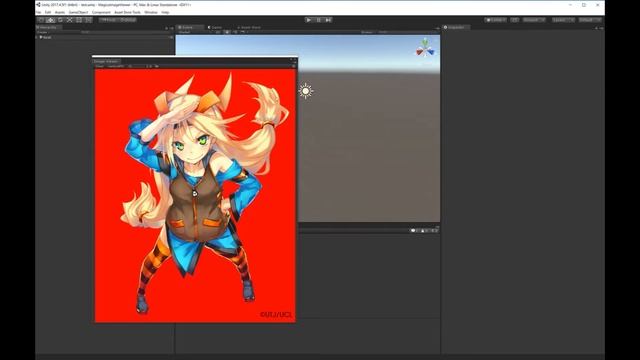Open the Collab dropdown

click(x=496, y=20)
